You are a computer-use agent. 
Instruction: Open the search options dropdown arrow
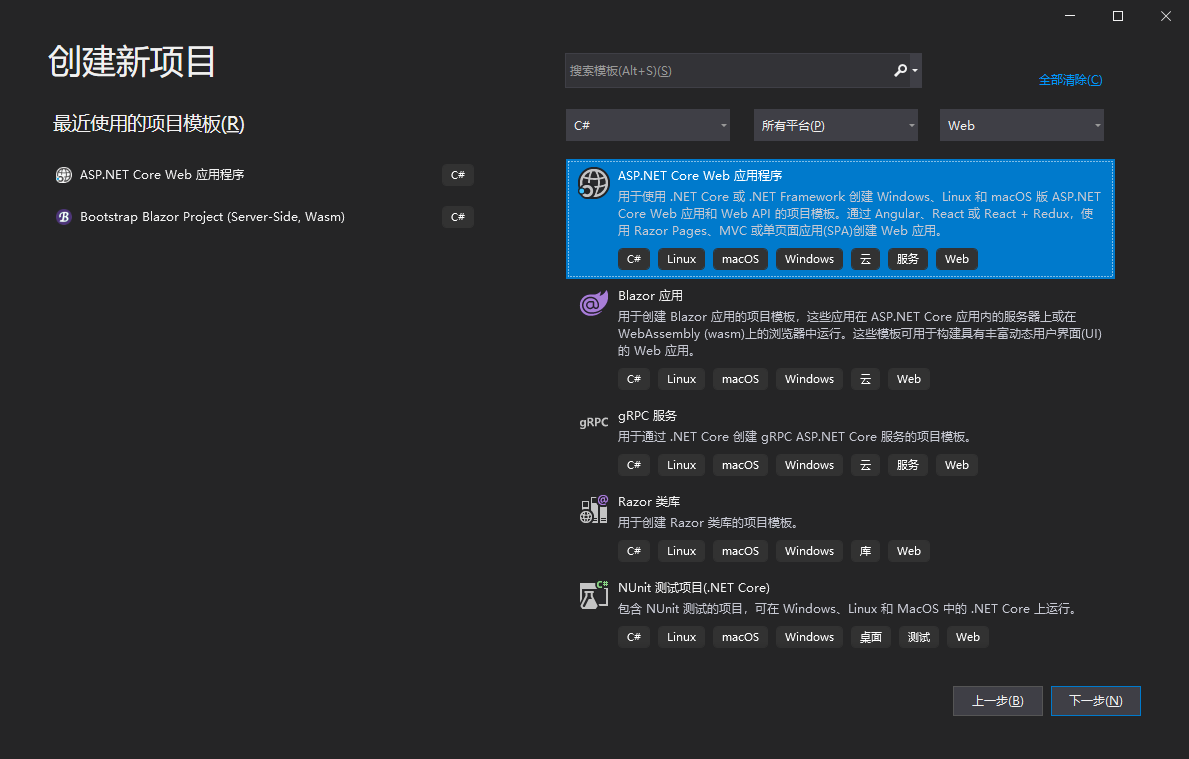(x=915, y=71)
